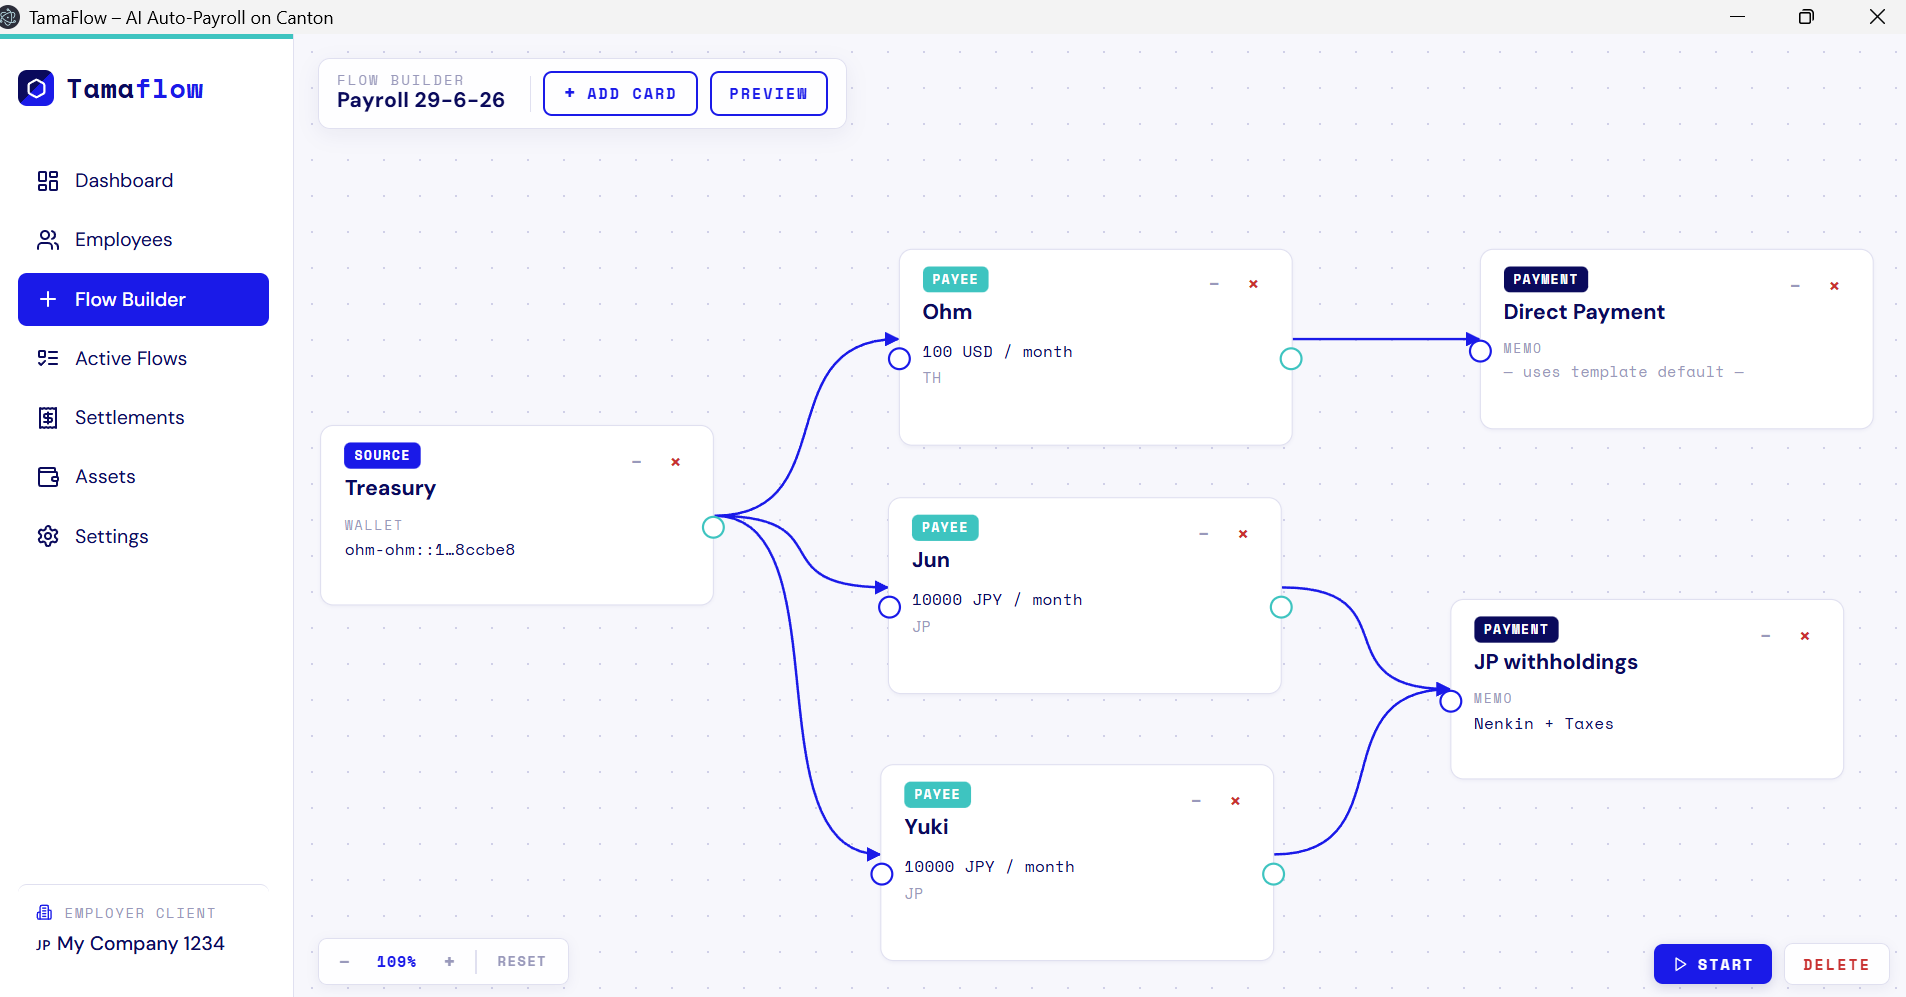Screen dimensions: 1906x997
Task: Open Settings from sidebar
Action: point(143,536)
